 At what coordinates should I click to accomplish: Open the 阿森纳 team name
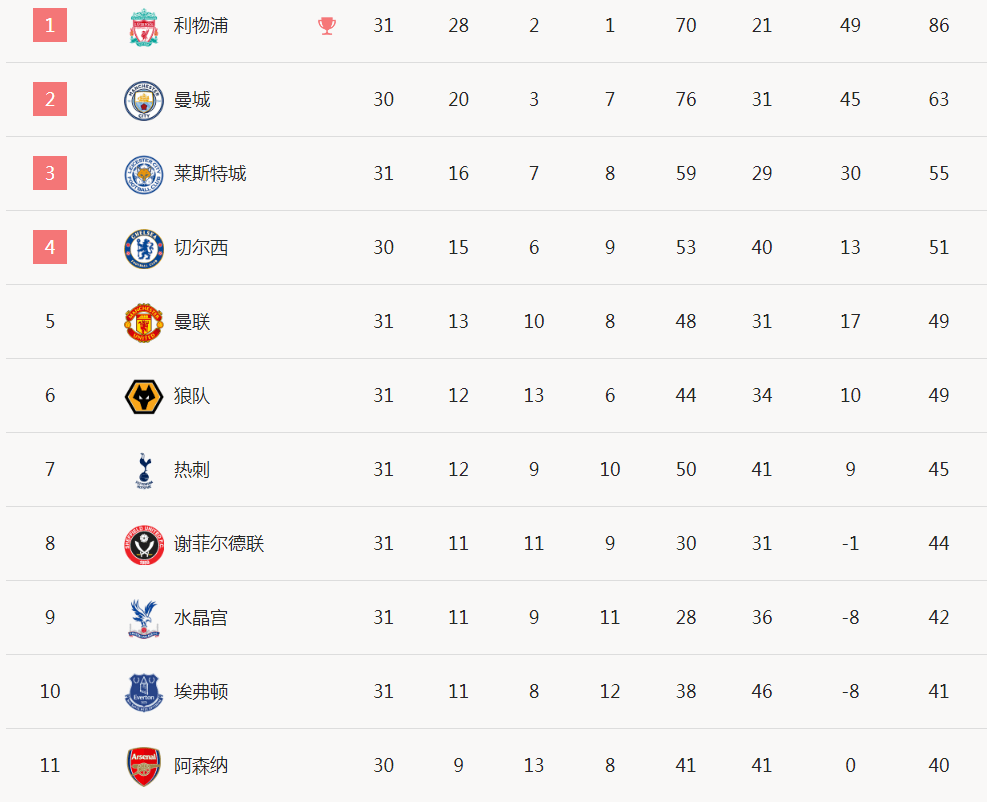(x=201, y=765)
